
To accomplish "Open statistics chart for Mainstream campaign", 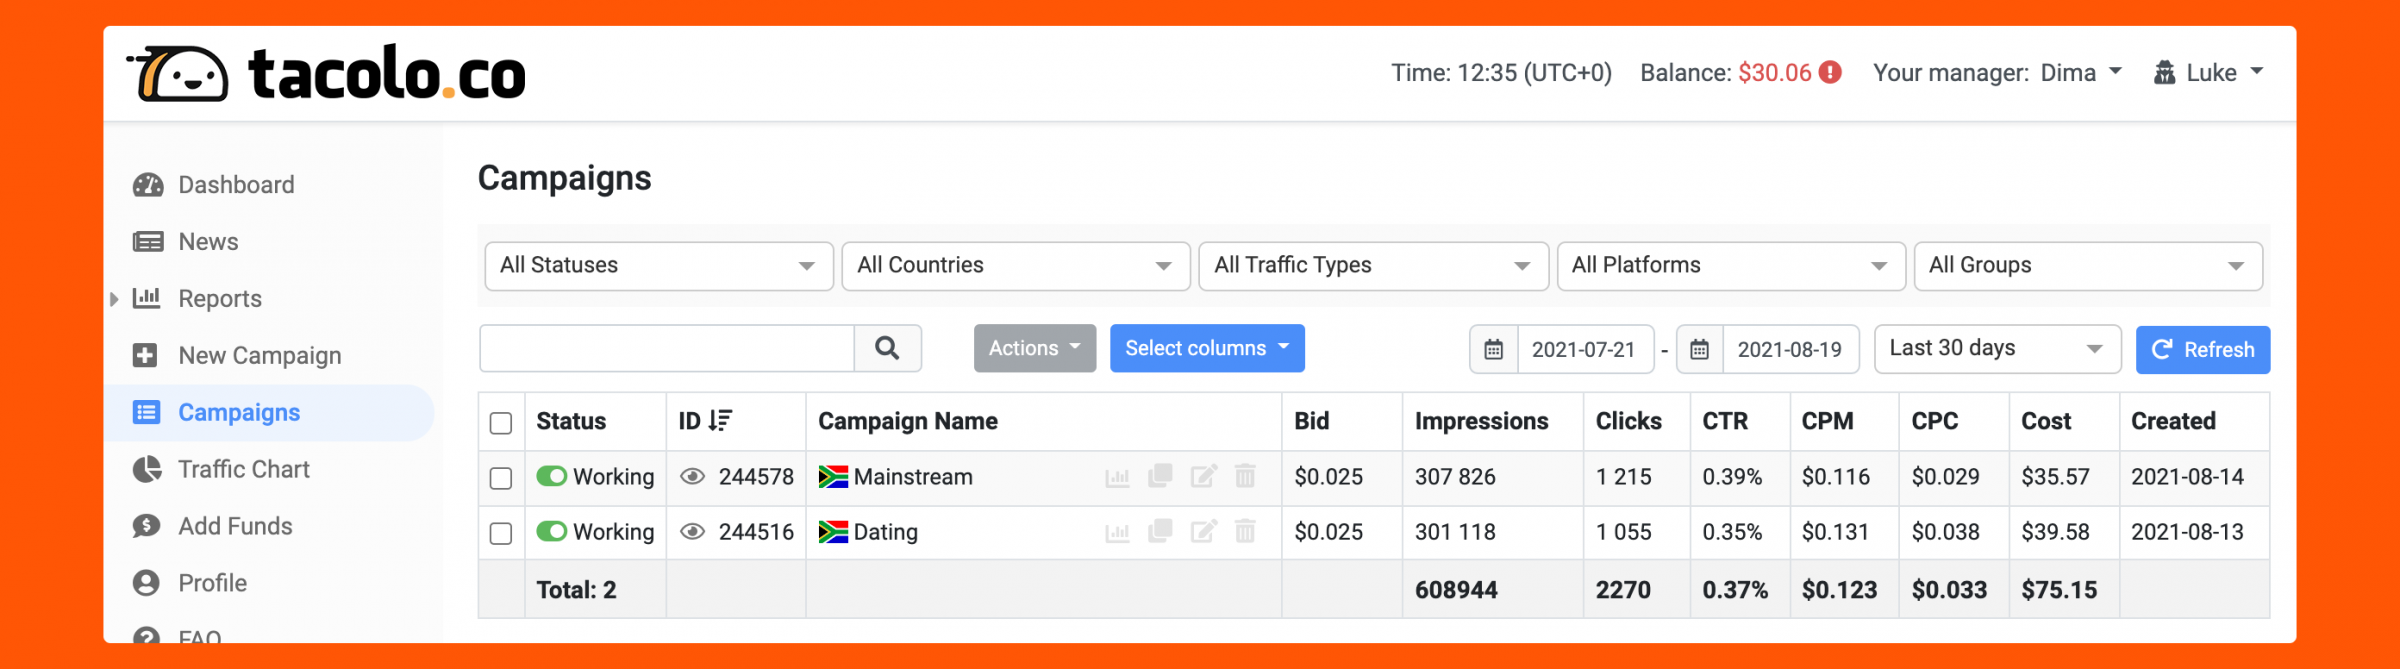I will [1117, 477].
